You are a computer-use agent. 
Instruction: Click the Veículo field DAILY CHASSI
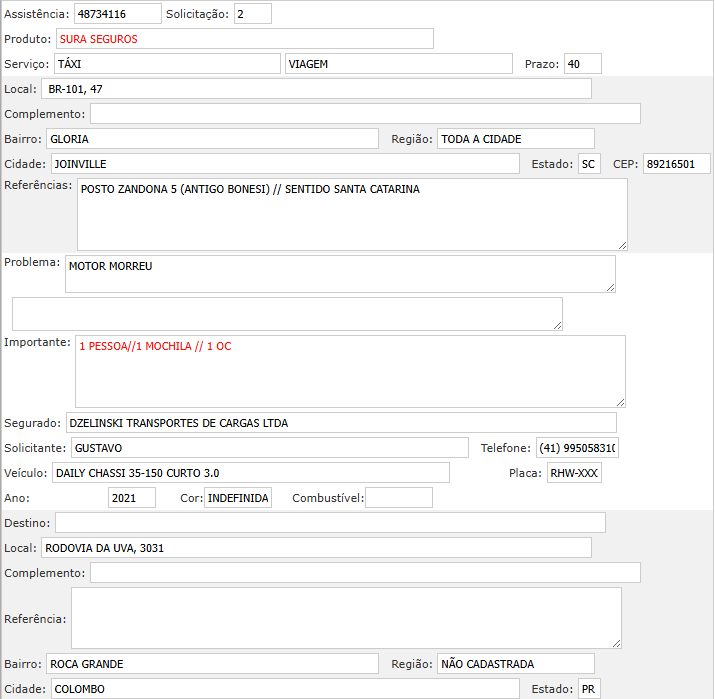pyautogui.click(x=251, y=473)
